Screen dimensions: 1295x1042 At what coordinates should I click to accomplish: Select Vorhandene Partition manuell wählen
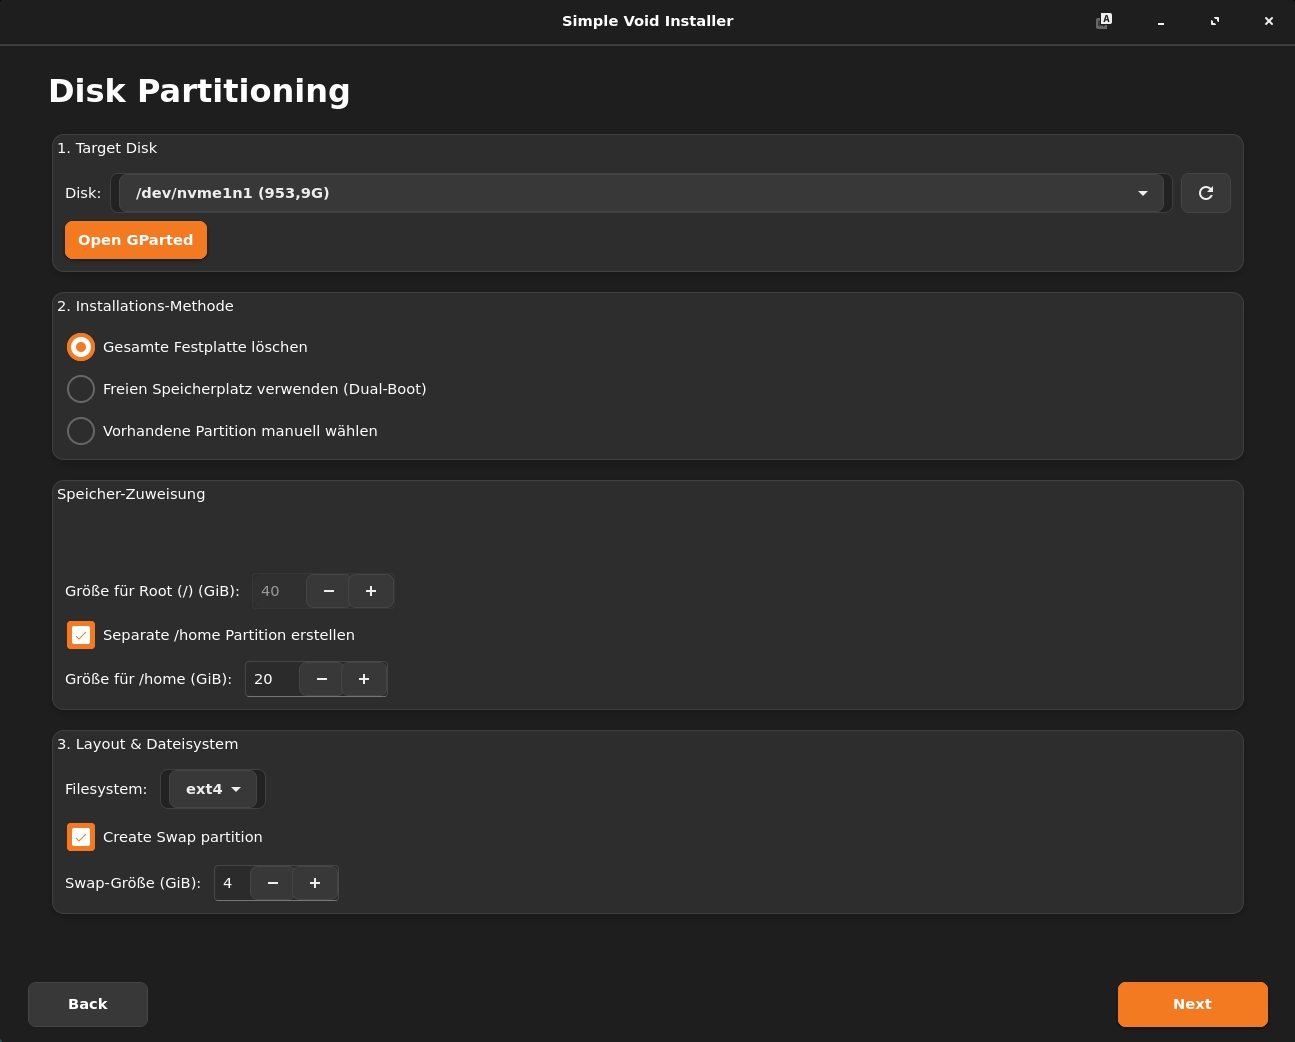[81, 431]
